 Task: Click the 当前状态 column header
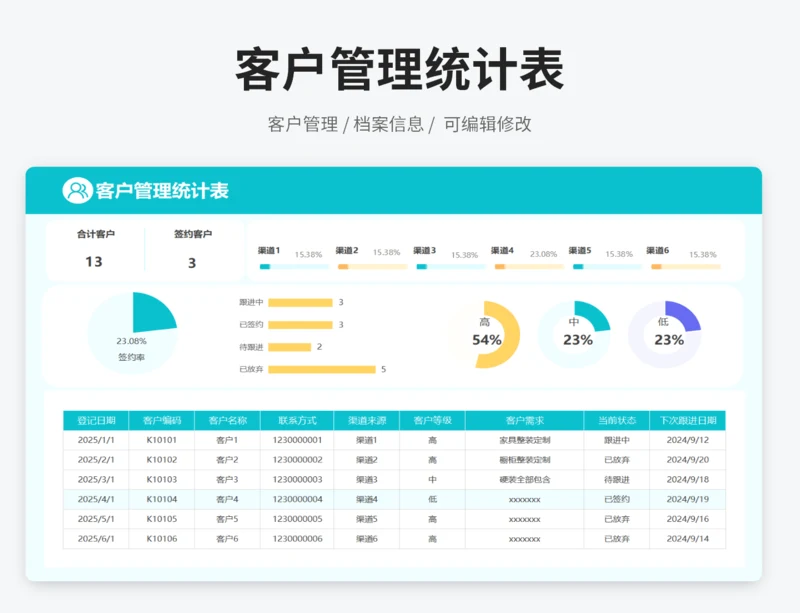click(x=617, y=421)
